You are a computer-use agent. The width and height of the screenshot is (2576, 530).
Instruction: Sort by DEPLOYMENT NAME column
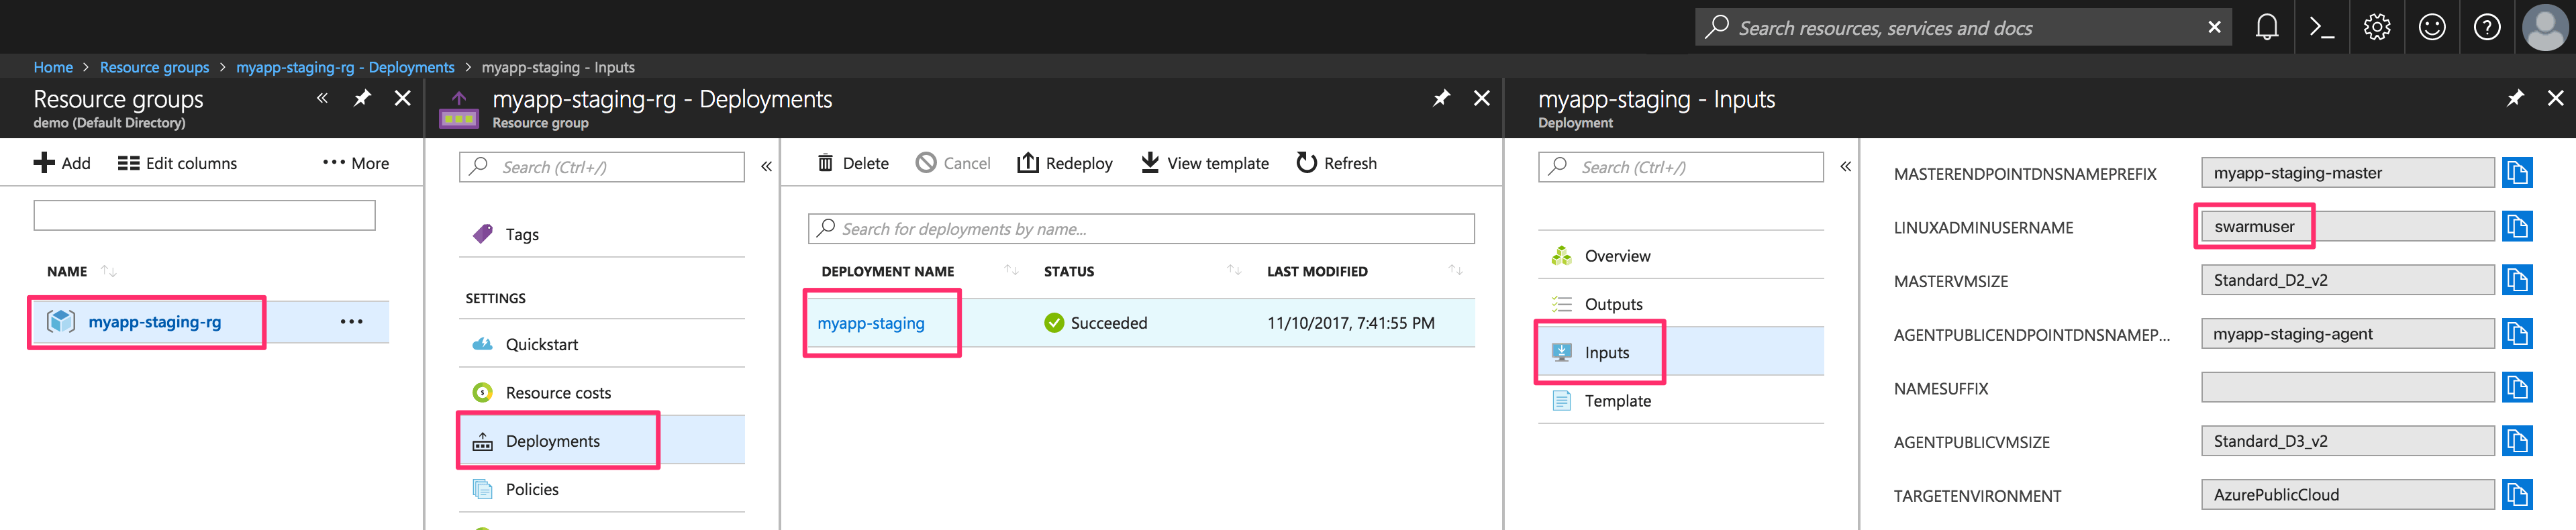pyautogui.click(x=887, y=272)
